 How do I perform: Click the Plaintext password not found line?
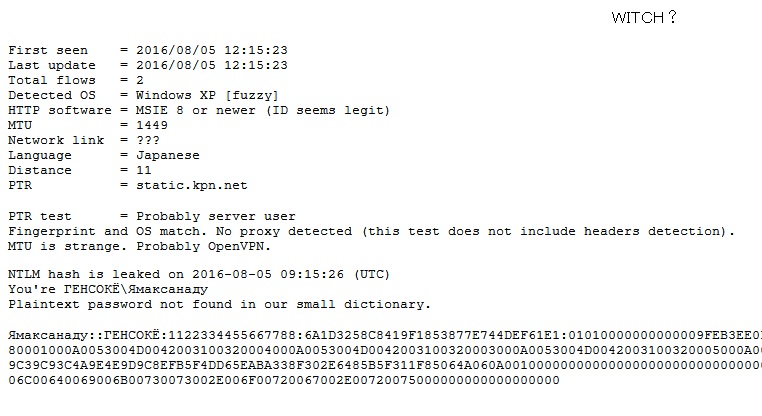pyautogui.click(x=219, y=304)
